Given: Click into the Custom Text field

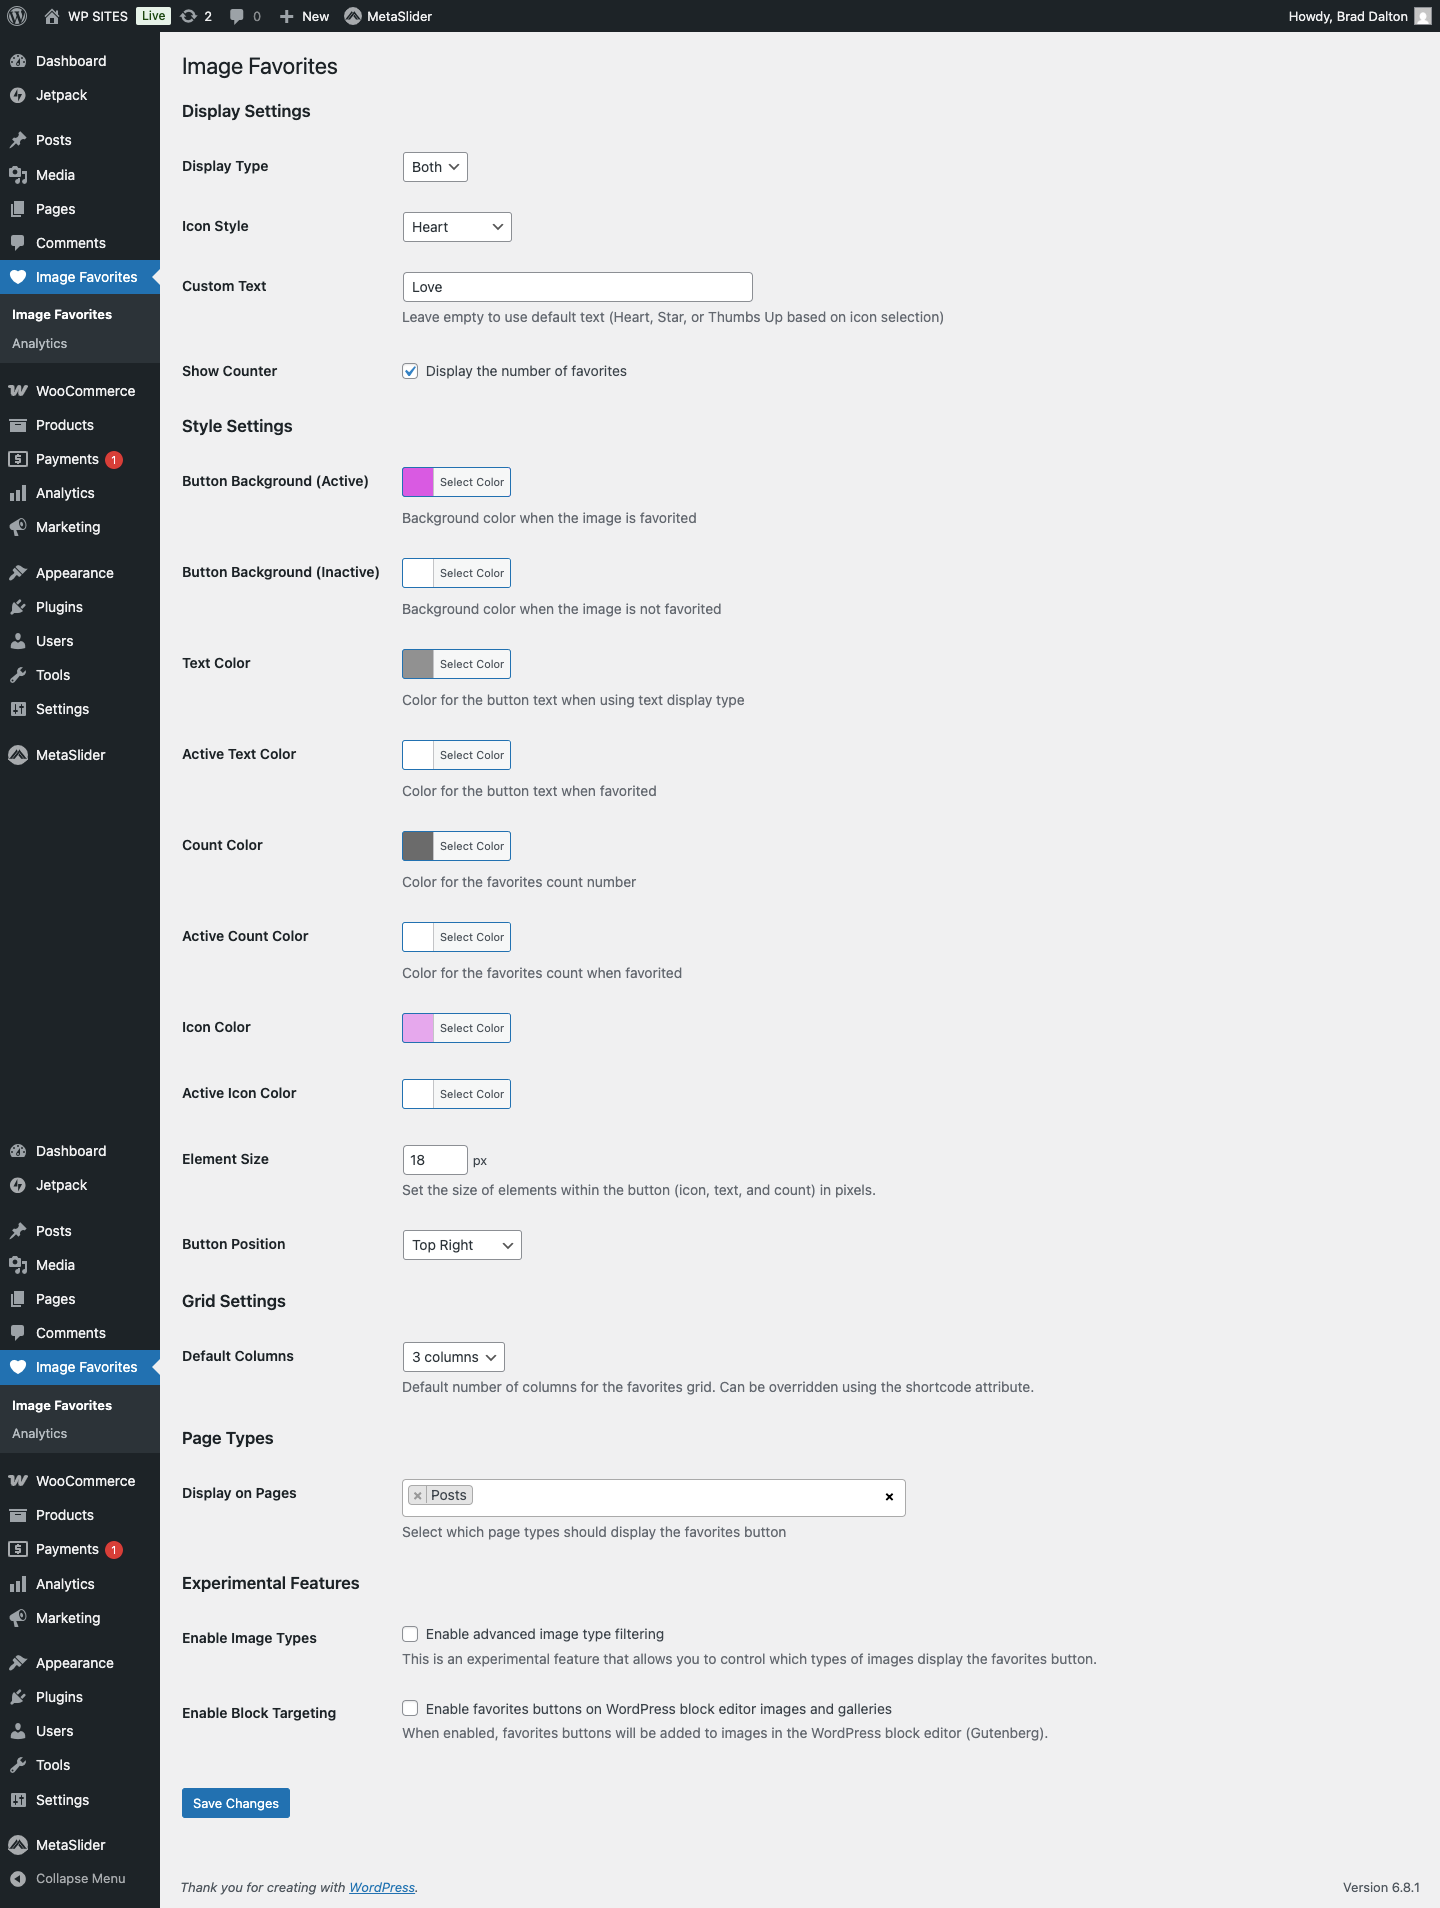Looking at the screenshot, I should coord(577,287).
